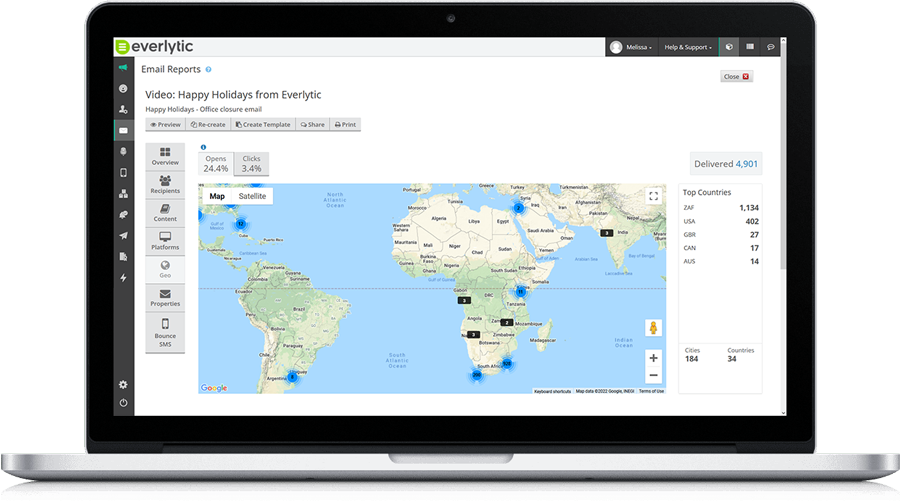Open the megaphone campaigns icon in sidebar
This screenshot has width=900, height=501.
tap(123, 68)
